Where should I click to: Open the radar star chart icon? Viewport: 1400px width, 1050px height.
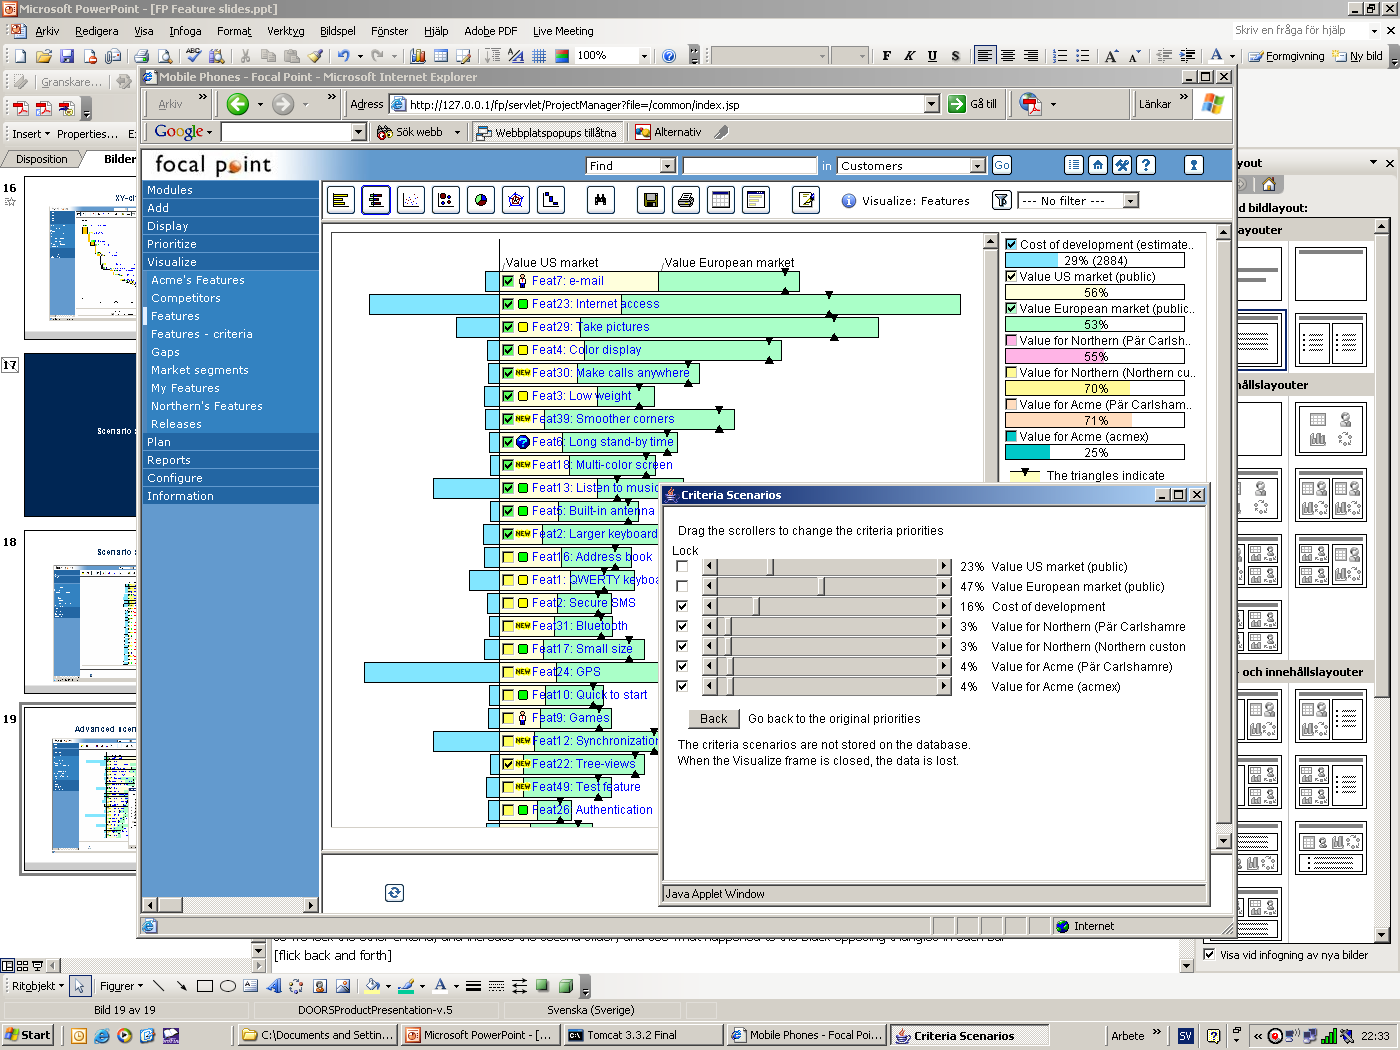pyautogui.click(x=516, y=200)
